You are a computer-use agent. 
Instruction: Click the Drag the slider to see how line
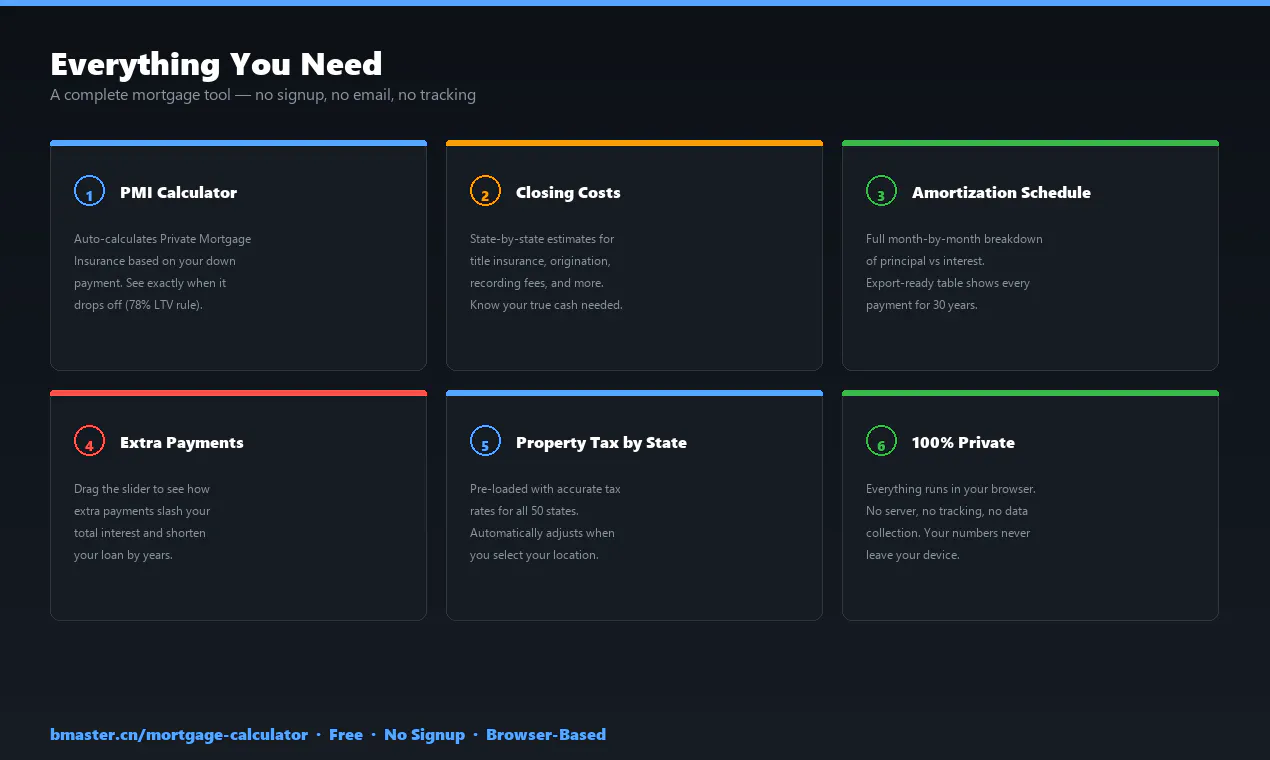tap(142, 489)
